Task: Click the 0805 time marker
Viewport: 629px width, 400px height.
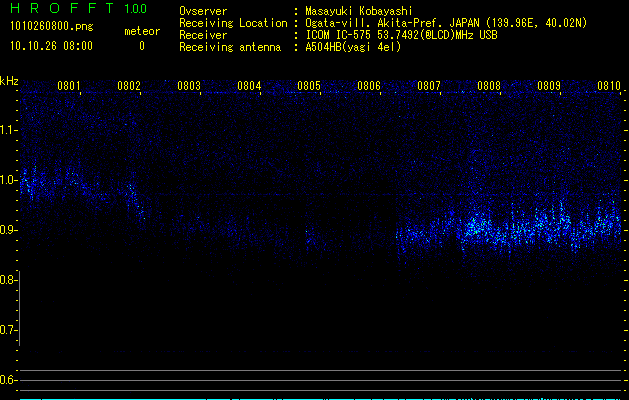Action: pos(308,86)
